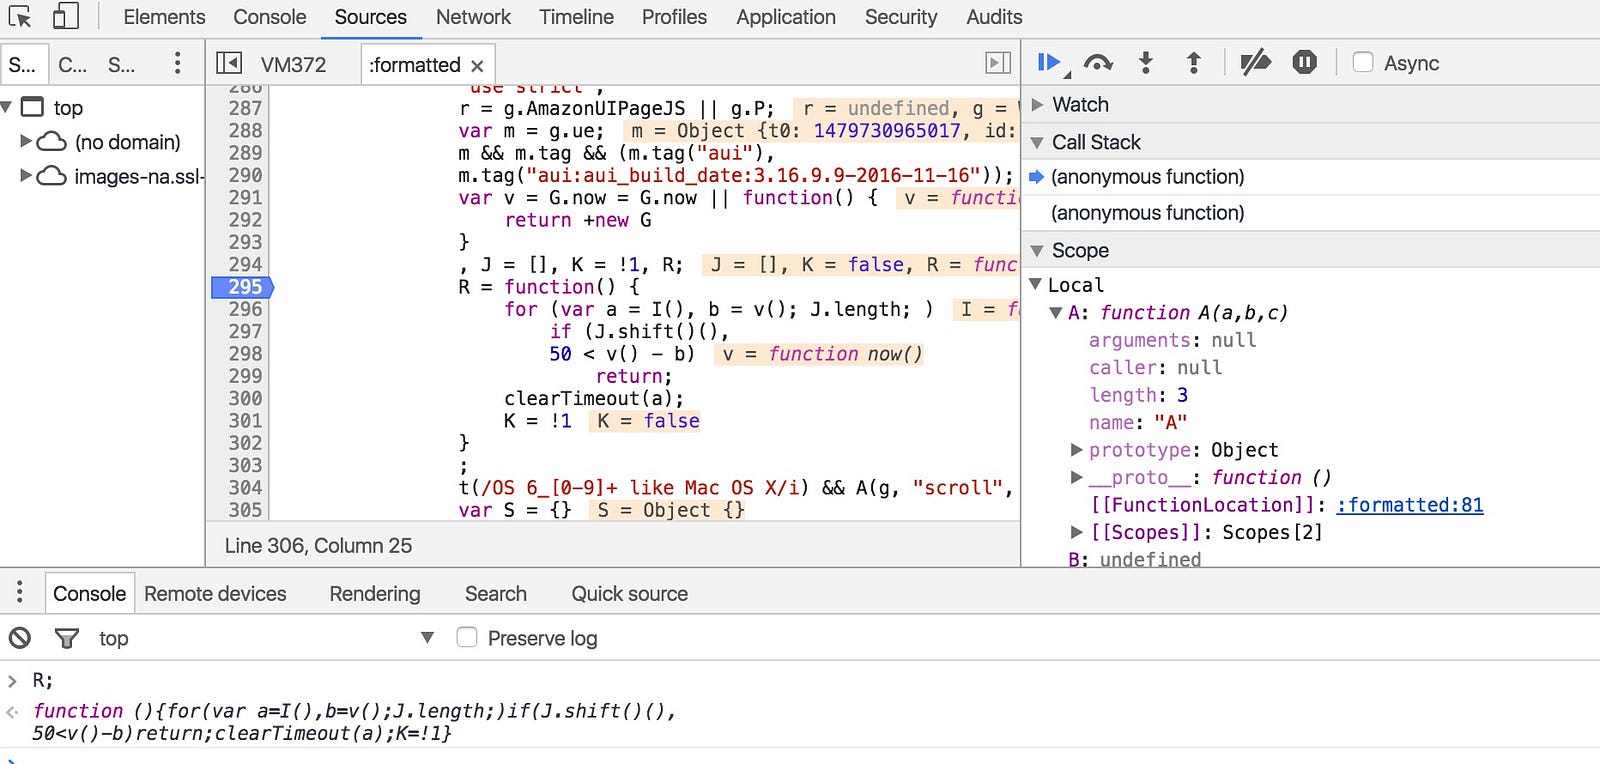The height and width of the screenshot is (764, 1600).
Task: Set a breakpoint on line 304
Action: coord(245,487)
